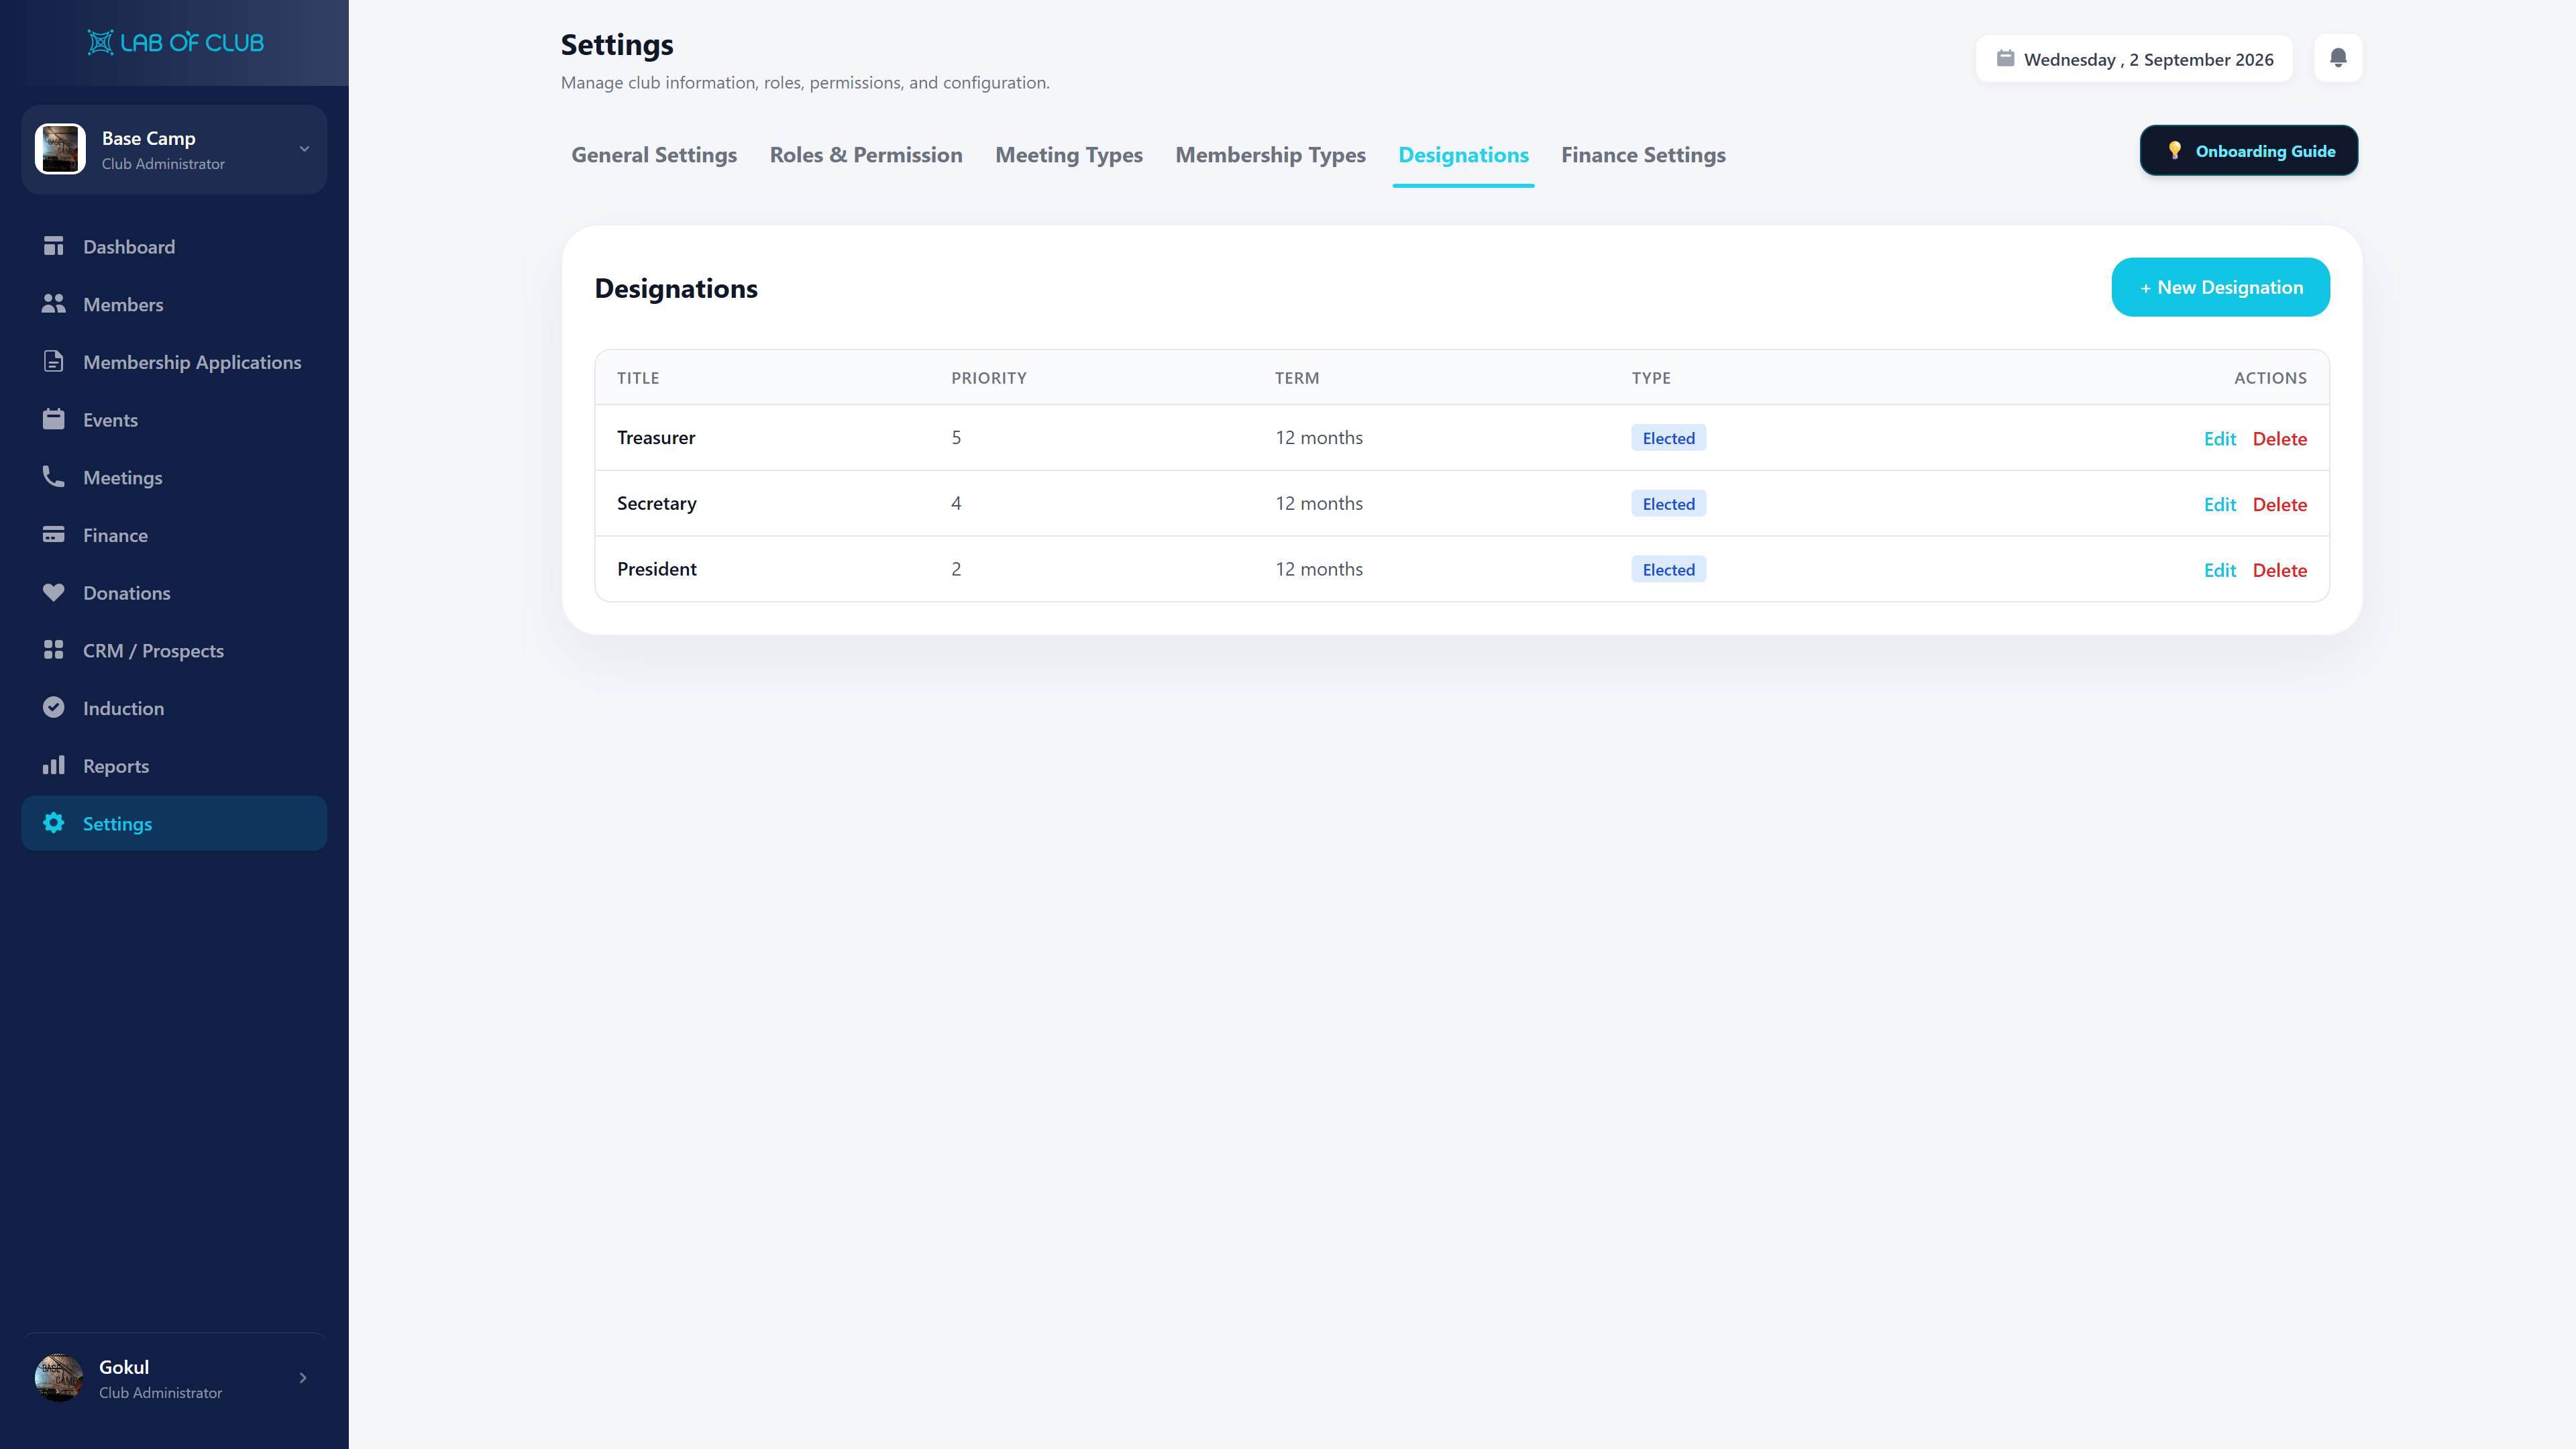Click the Onboarding Guide button
Viewport: 2576px width, 1449px height.
(x=2249, y=151)
